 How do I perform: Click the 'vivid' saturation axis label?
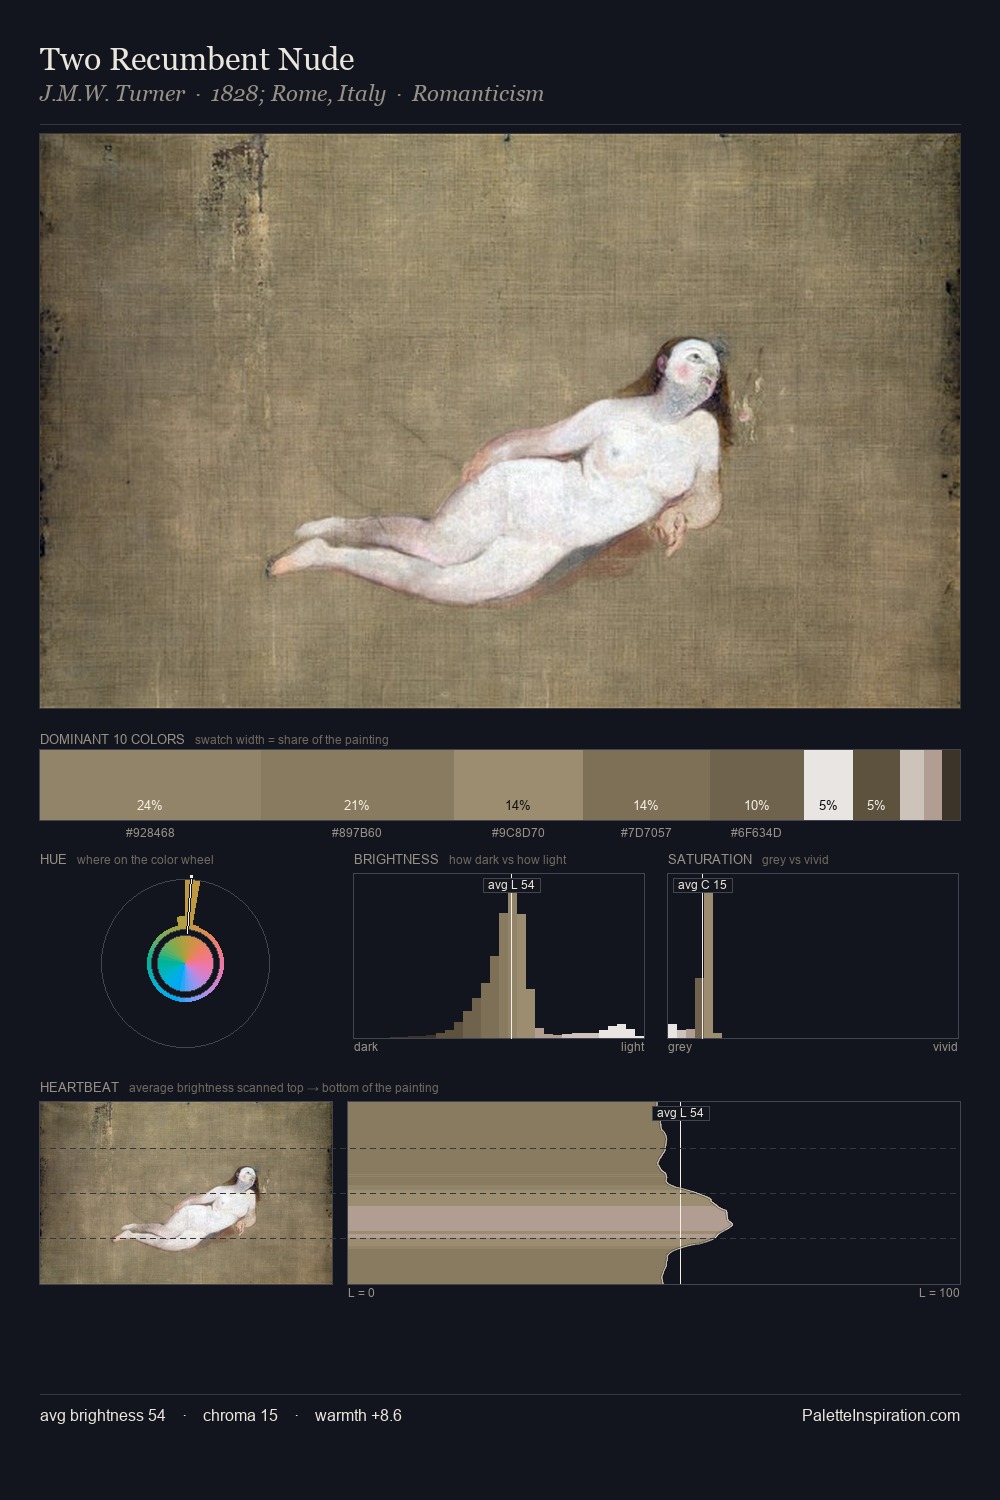(945, 1047)
